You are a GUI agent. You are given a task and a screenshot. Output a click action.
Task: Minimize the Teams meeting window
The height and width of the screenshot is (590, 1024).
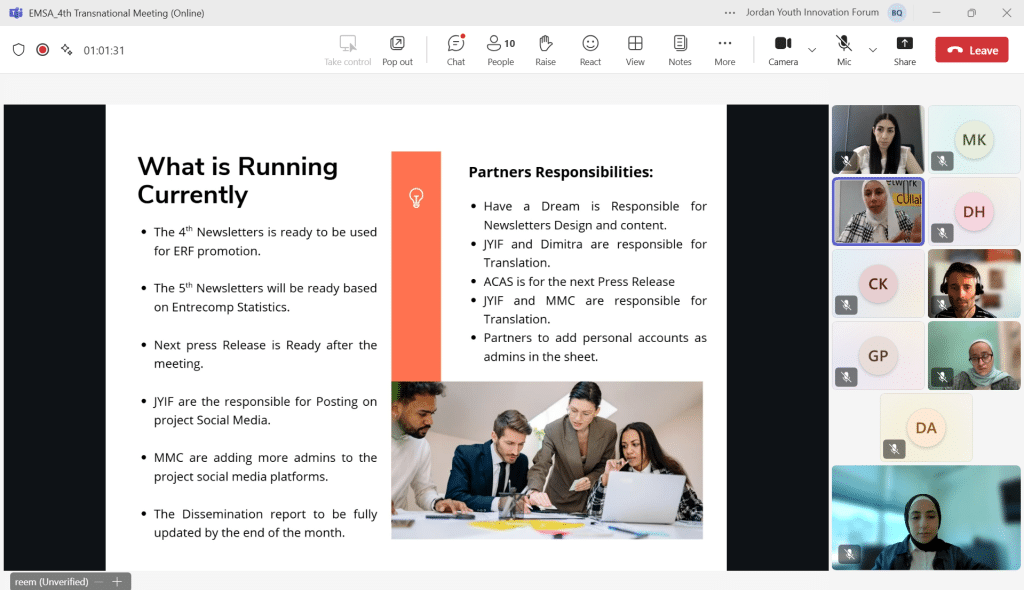[936, 12]
